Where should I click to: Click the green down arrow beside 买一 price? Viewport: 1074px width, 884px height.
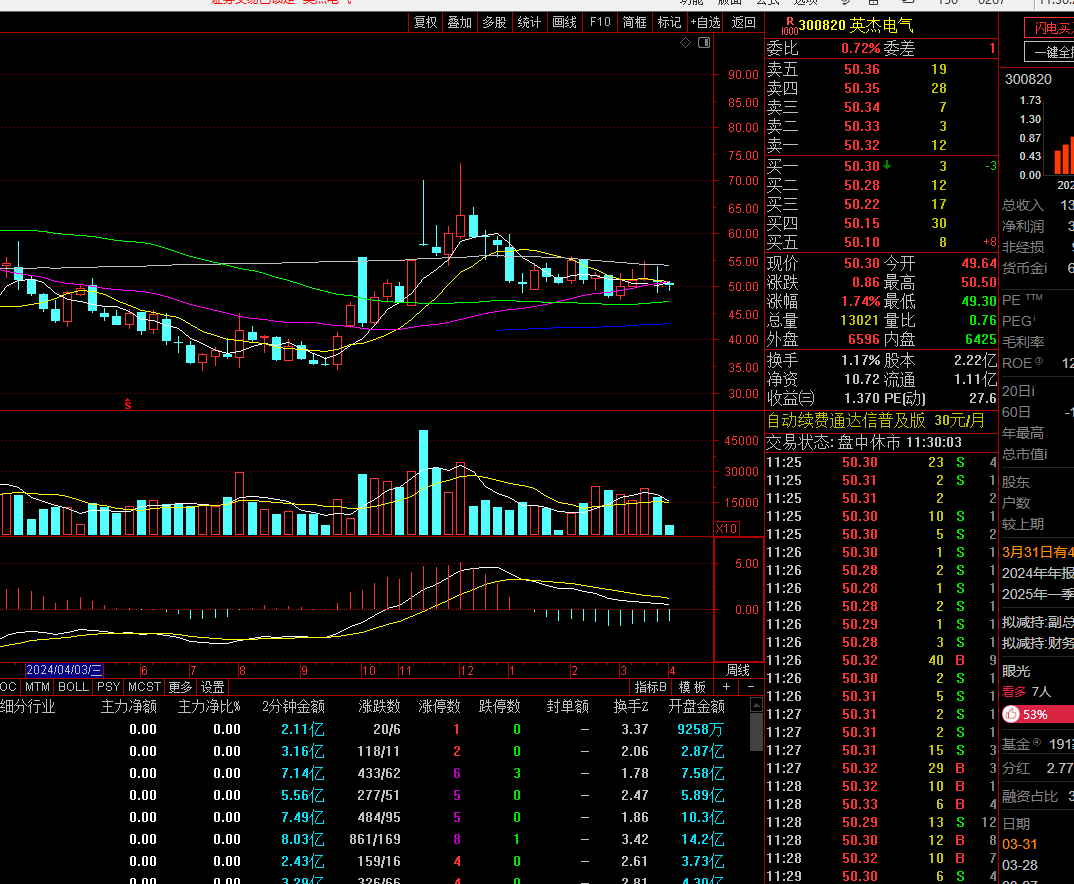point(887,165)
